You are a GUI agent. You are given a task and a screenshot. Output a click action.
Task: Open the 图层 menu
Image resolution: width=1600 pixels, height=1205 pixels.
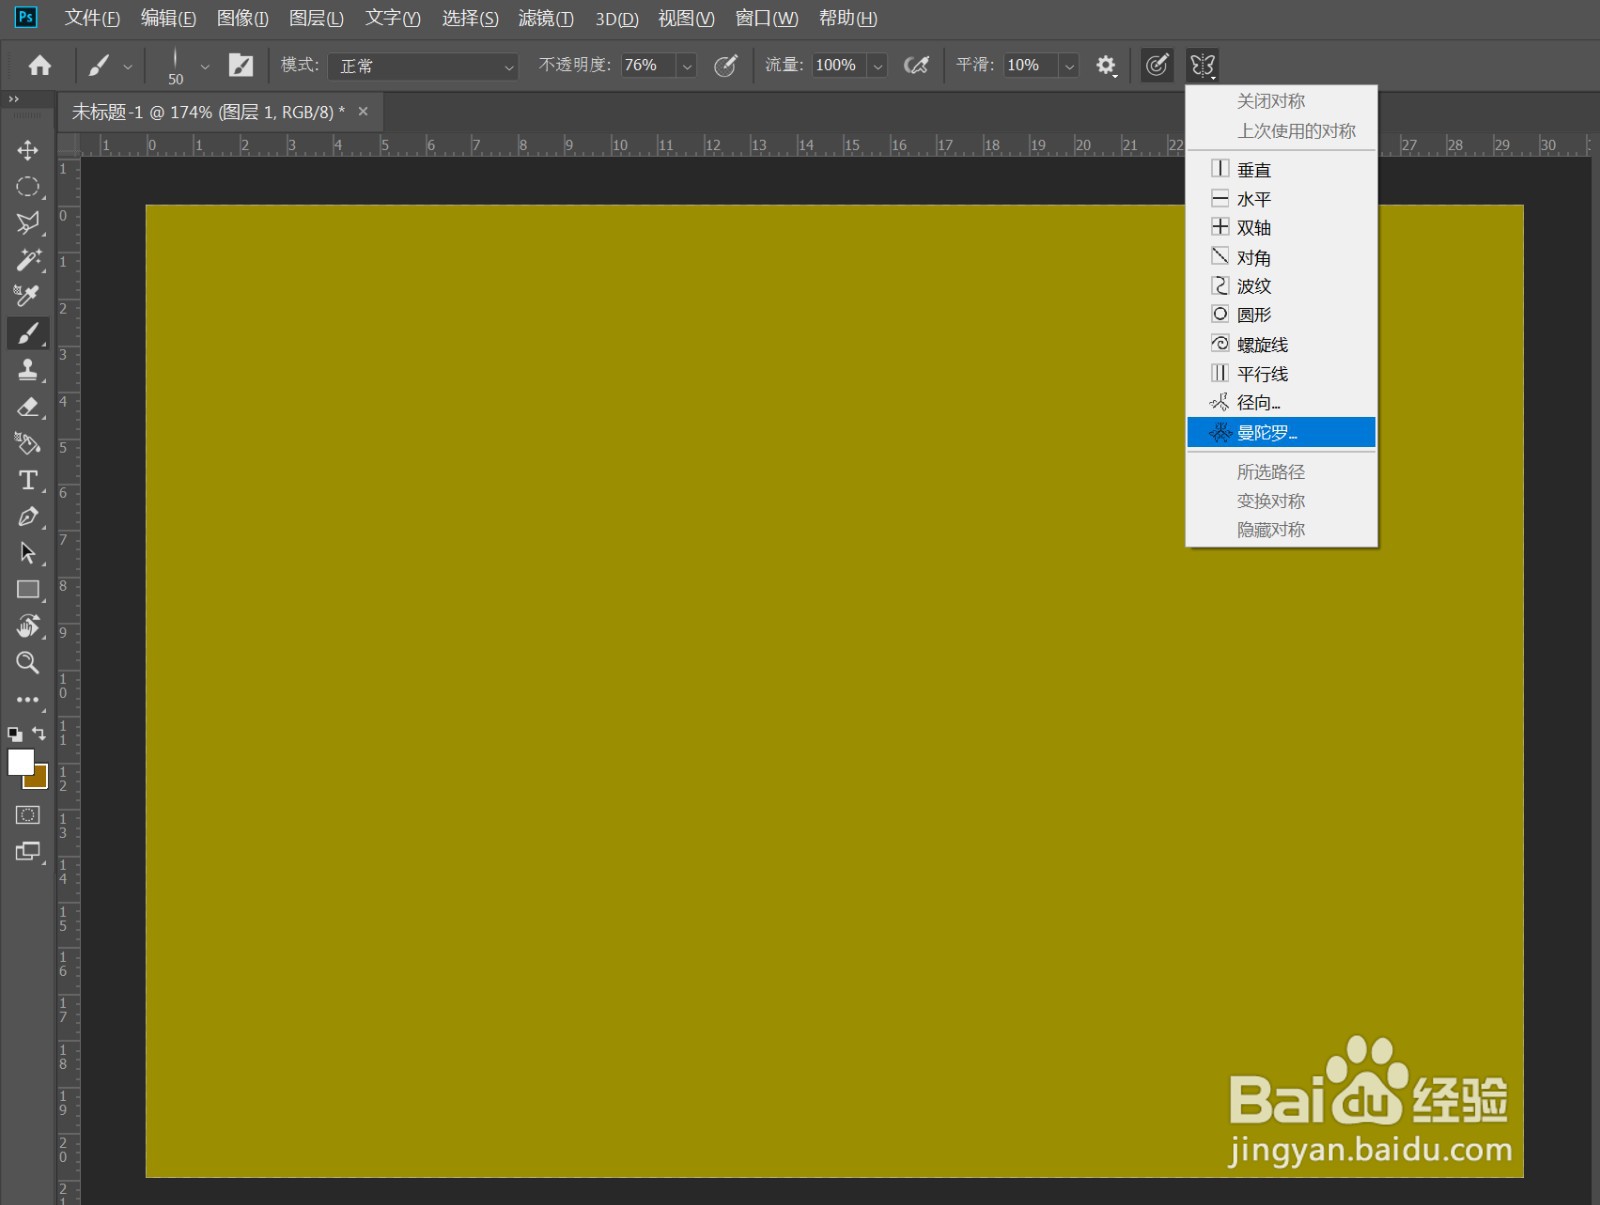[x=316, y=18]
